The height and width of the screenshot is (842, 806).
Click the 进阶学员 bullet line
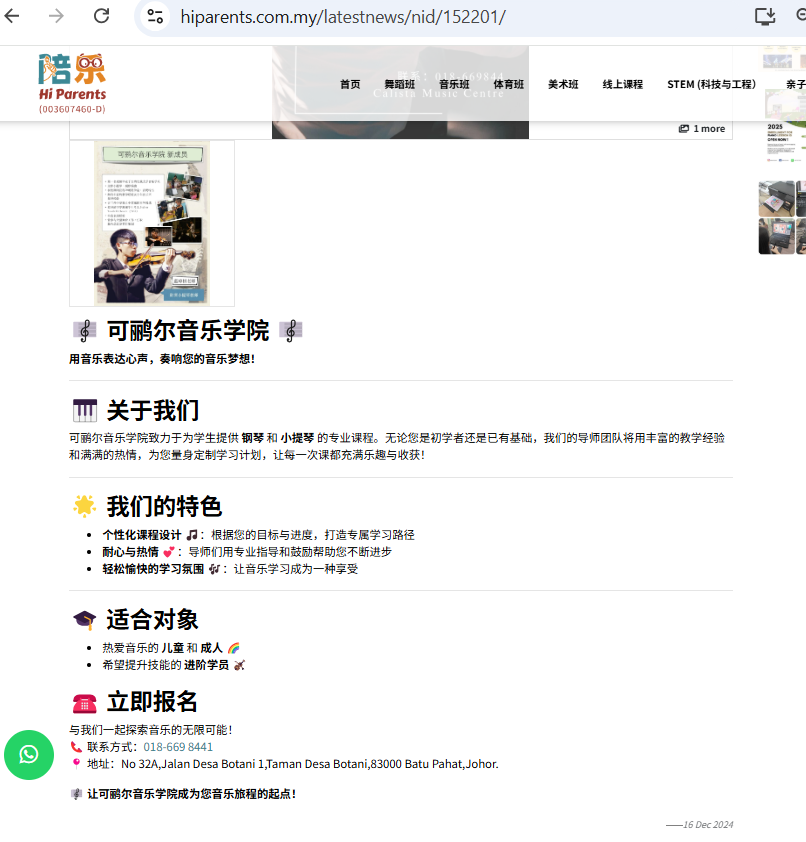173,665
